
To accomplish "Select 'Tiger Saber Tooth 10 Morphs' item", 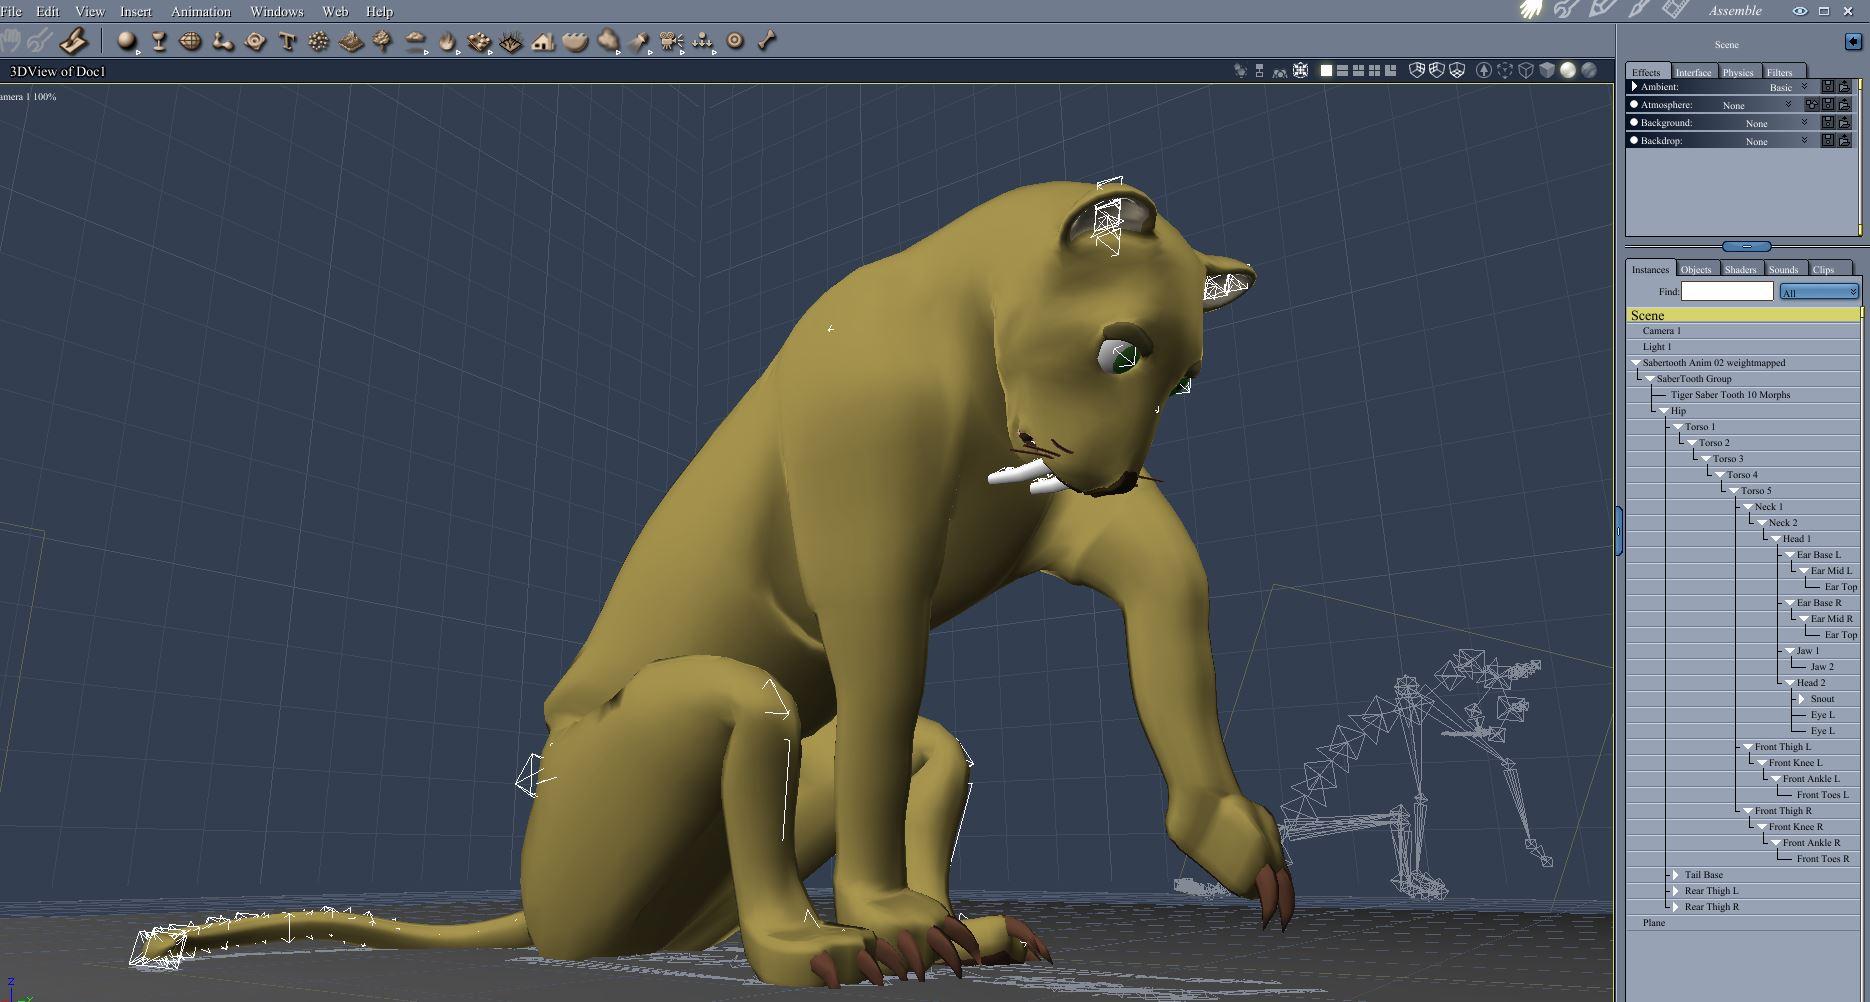I will coord(1730,395).
